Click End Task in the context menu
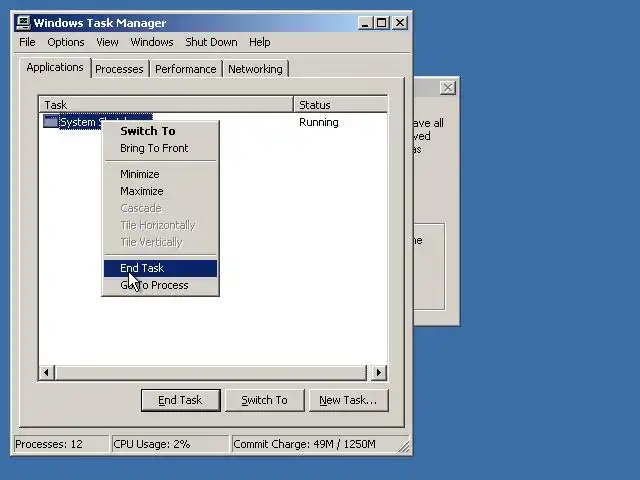 click(x=160, y=268)
